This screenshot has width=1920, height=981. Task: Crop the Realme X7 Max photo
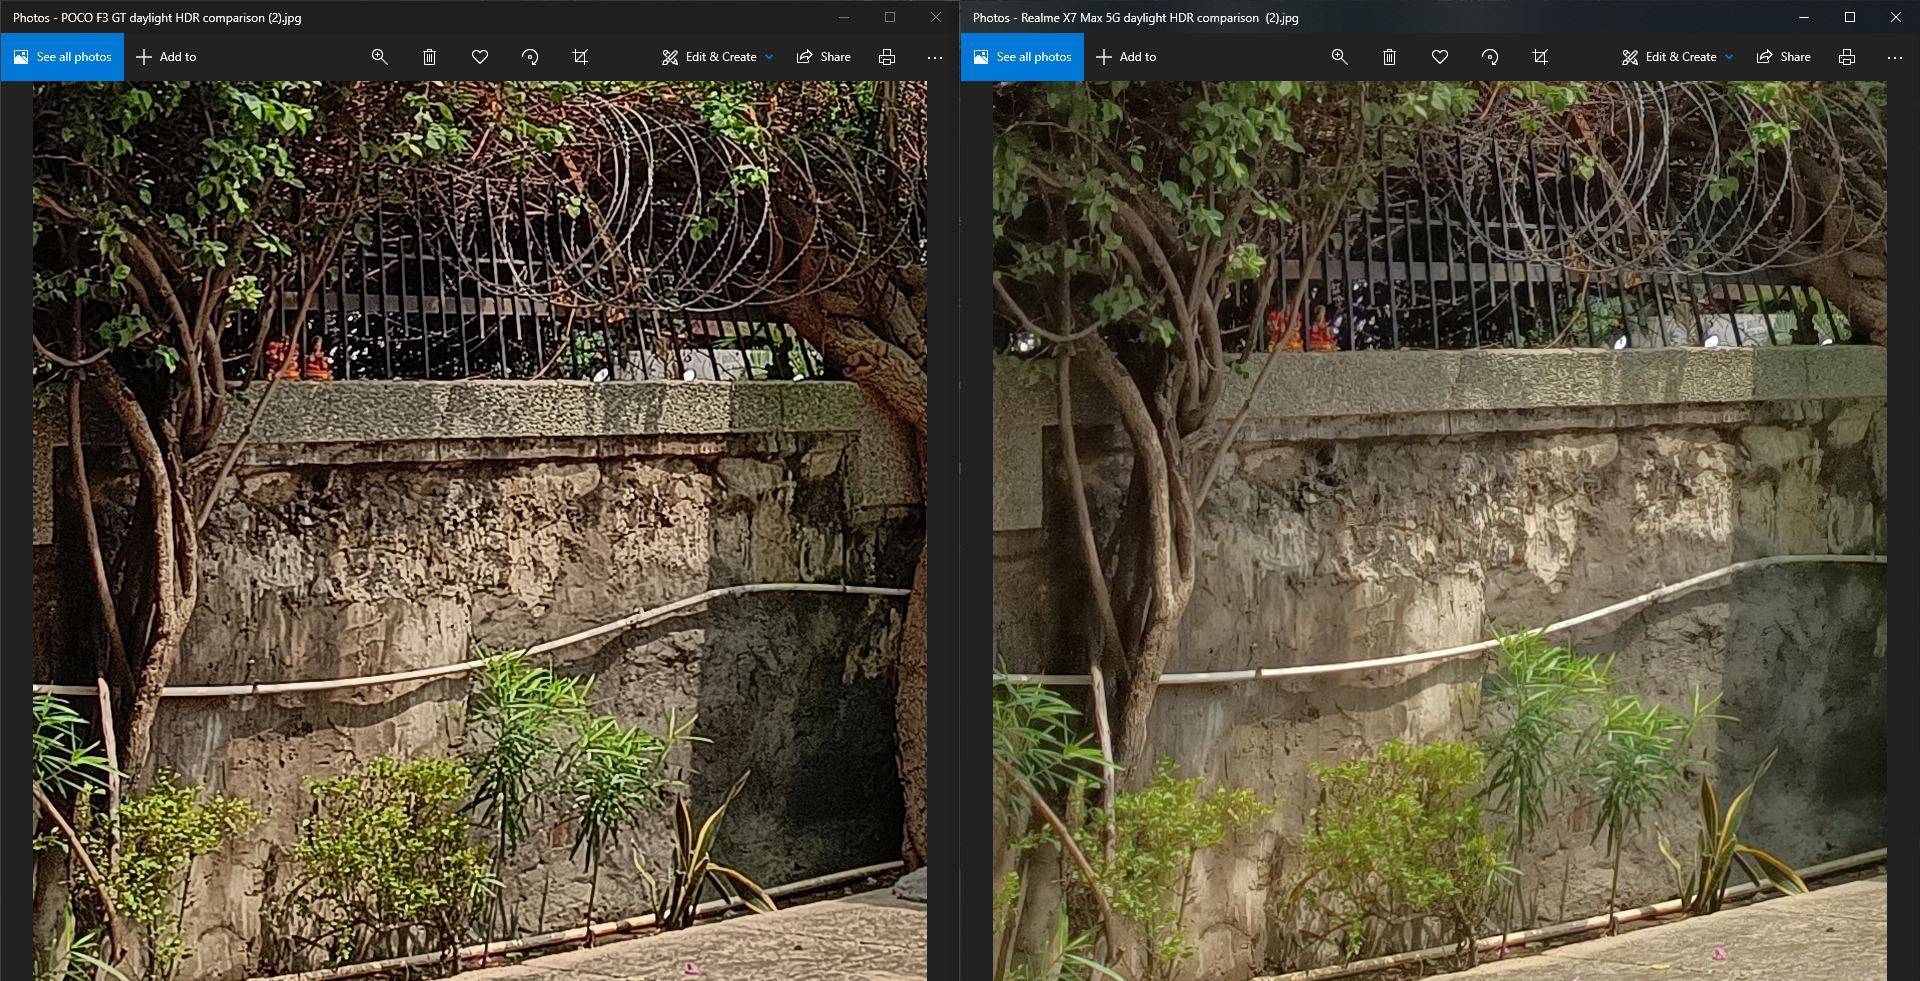[1540, 57]
